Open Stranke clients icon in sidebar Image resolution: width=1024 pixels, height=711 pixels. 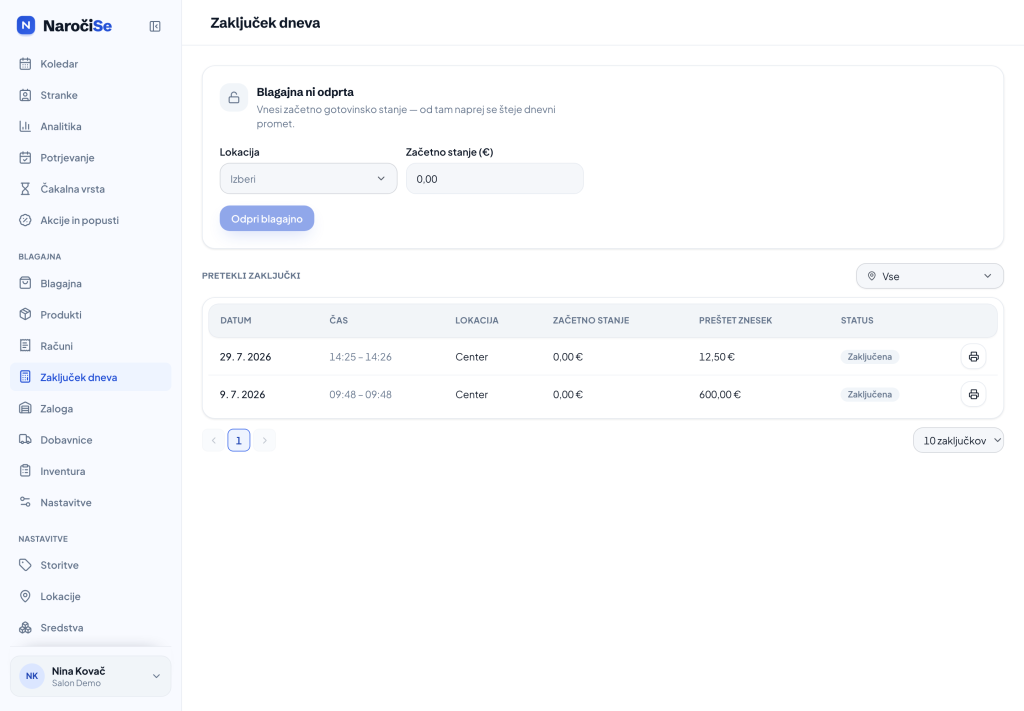pos(25,95)
